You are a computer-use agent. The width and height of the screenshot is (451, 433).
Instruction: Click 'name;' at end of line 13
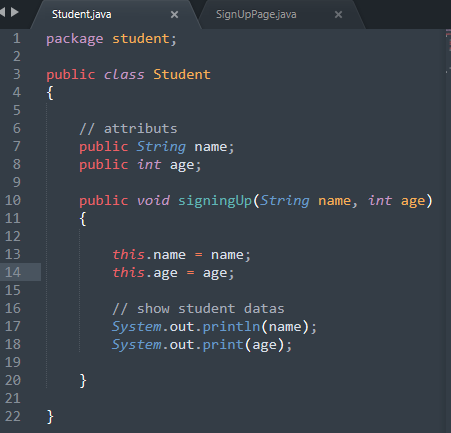click(231, 255)
